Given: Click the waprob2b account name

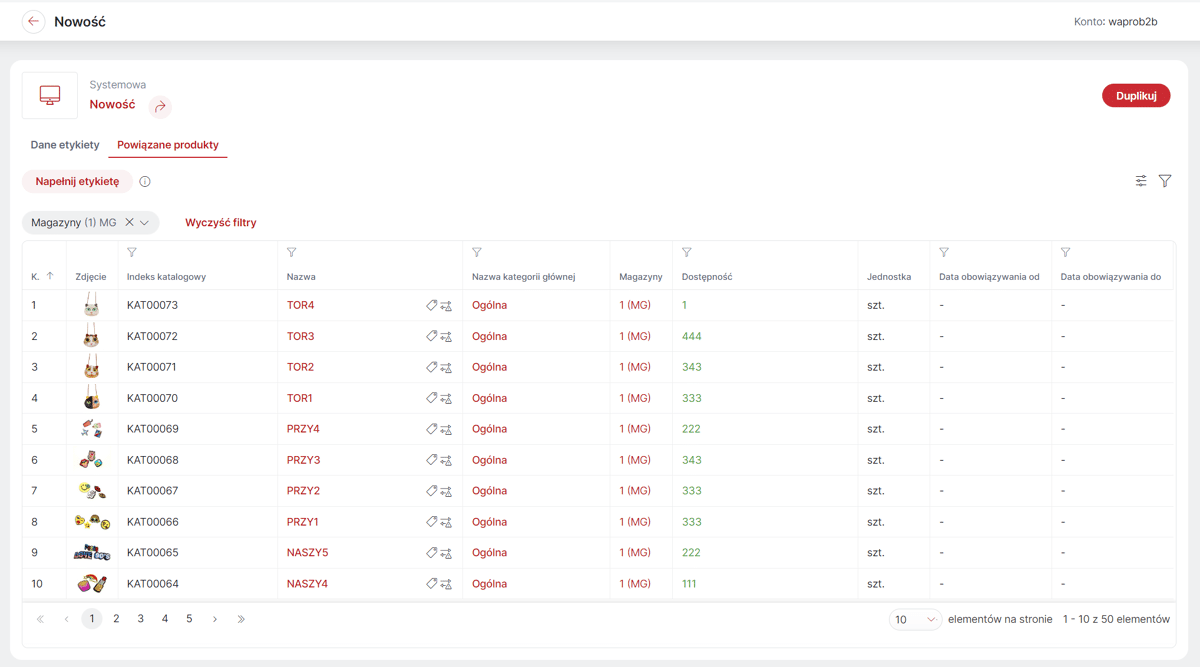Looking at the screenshot, I should click(x=1132, y=21).
